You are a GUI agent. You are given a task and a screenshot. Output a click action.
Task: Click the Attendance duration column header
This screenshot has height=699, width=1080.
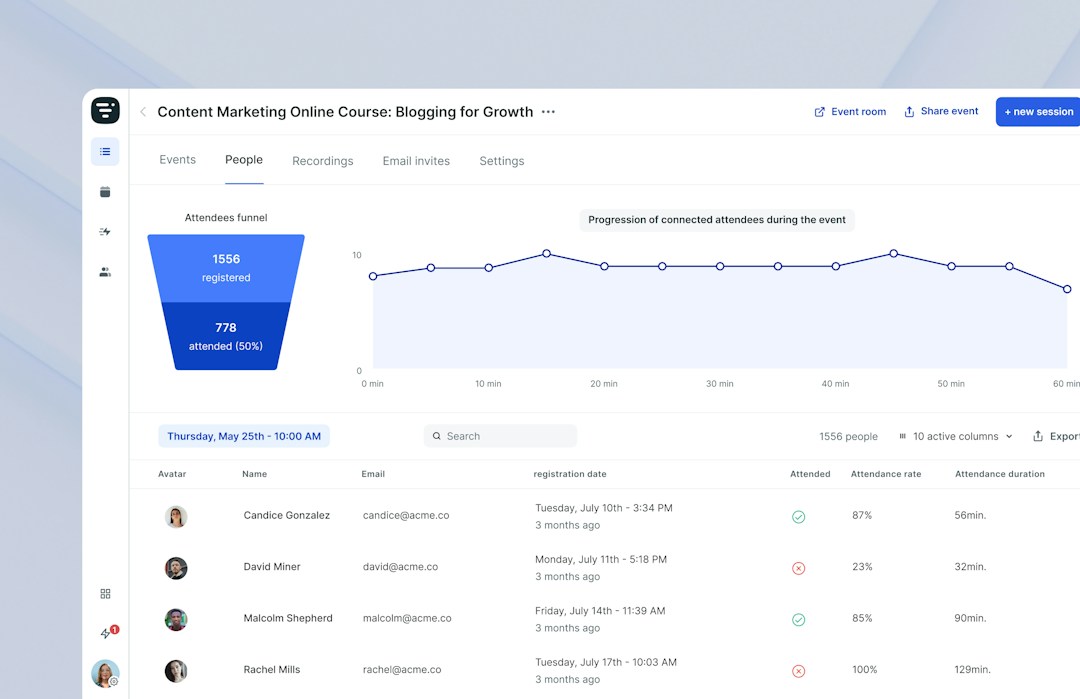(x=999, y=474)
